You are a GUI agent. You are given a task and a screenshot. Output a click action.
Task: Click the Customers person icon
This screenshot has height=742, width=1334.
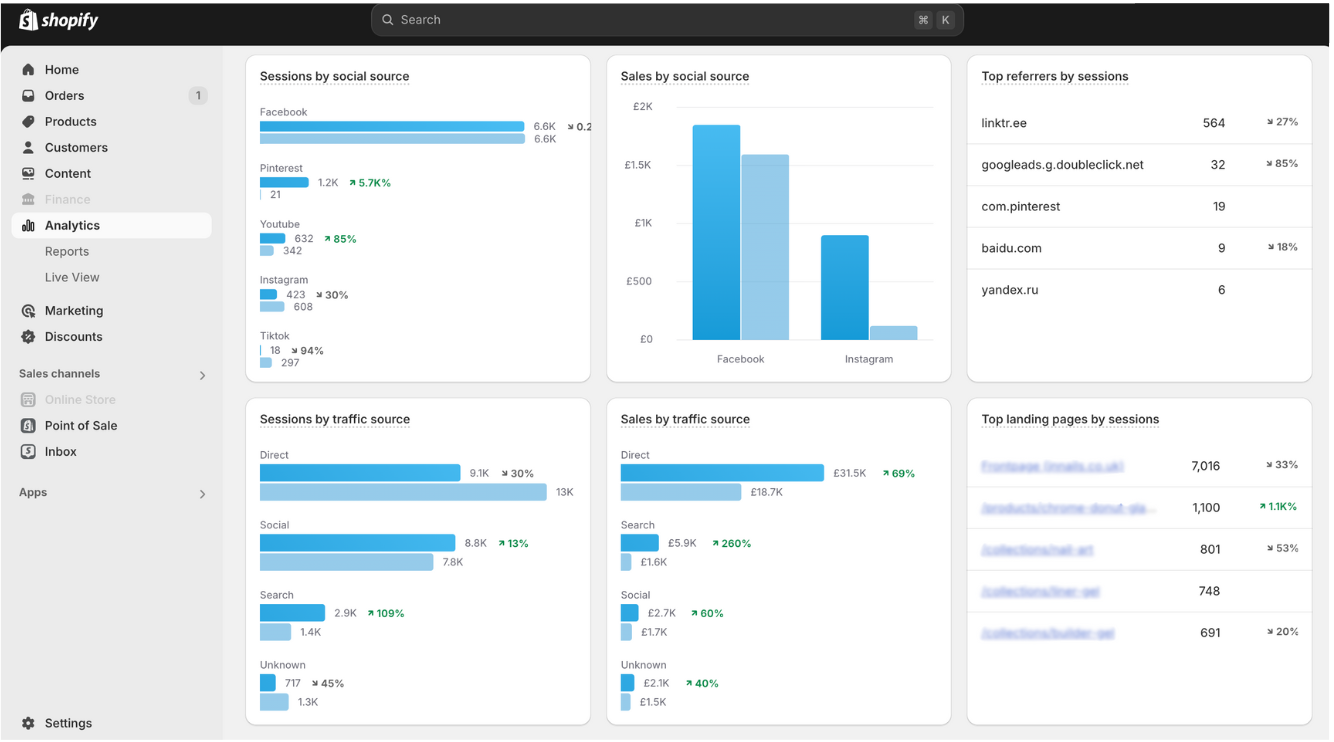point(28,148)
